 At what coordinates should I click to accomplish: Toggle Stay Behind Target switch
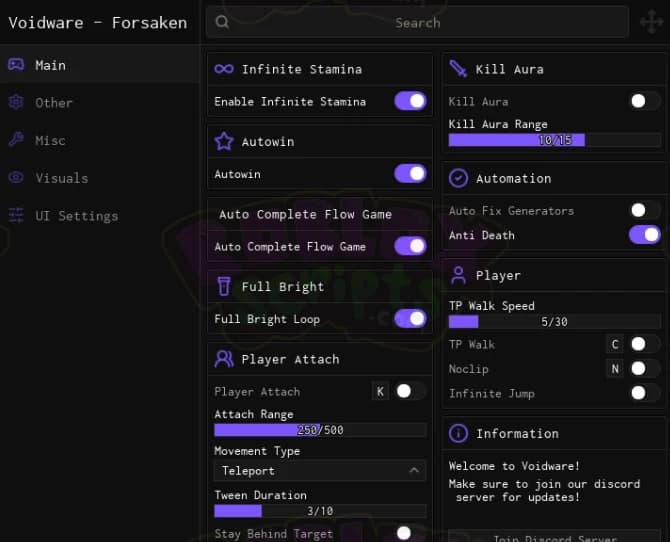pyautogui.click(x=410, y=533)
